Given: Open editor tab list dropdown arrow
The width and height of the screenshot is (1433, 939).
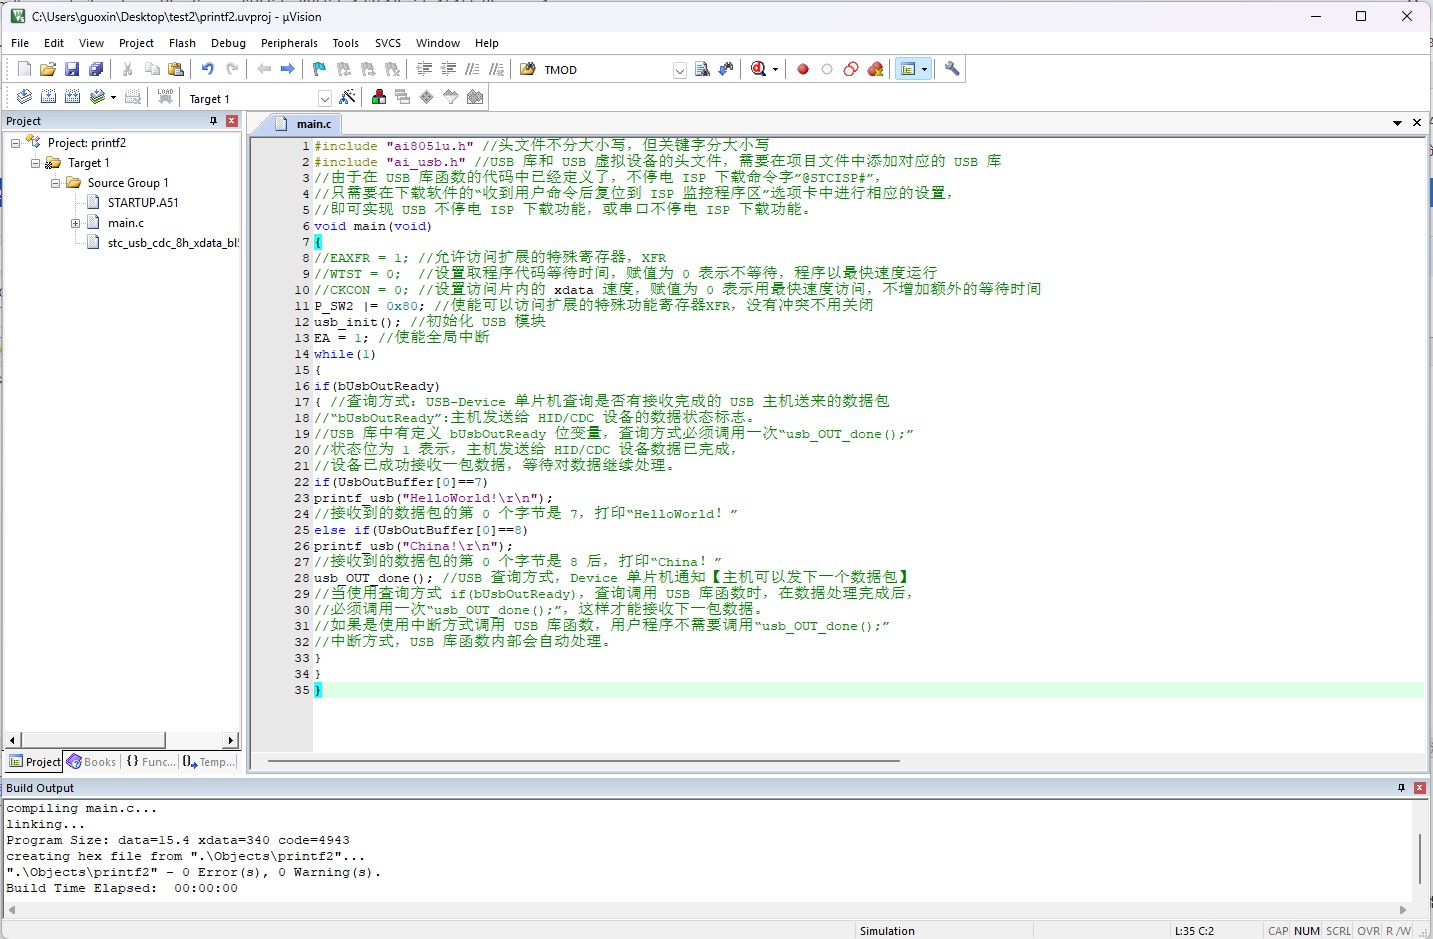Looking at the screenshot, I should point(1397,123).
